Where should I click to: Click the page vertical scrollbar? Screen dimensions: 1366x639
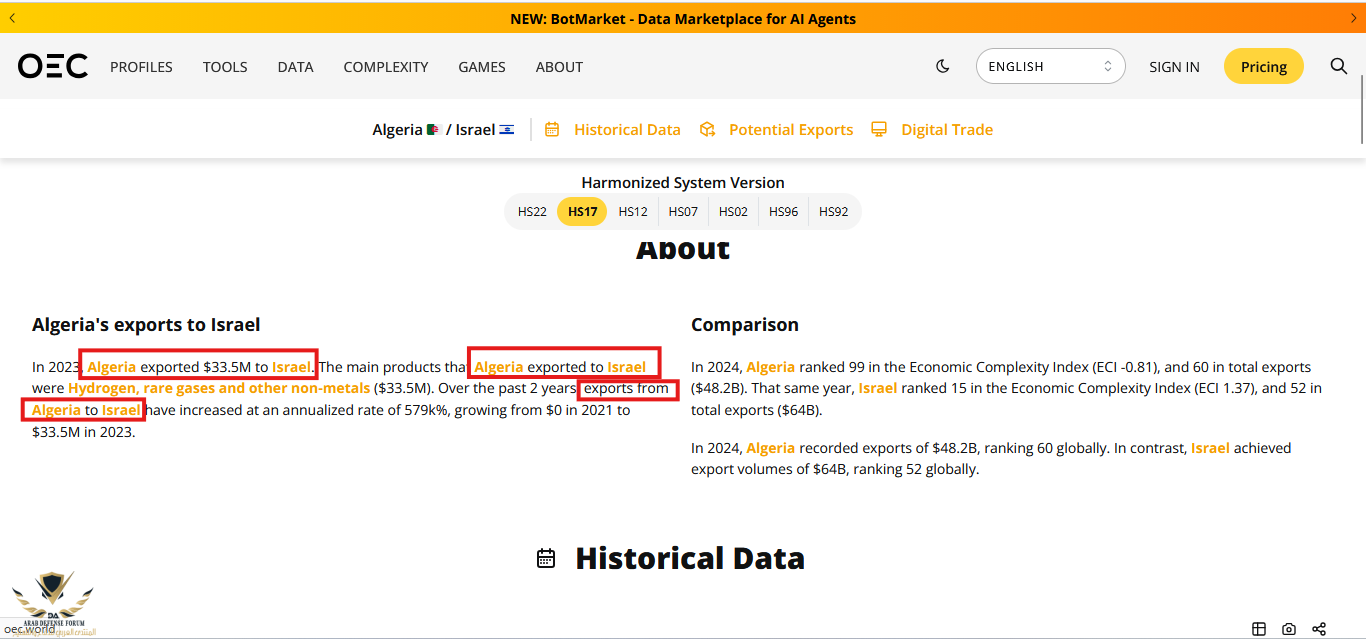click(x=1362, y=110)
